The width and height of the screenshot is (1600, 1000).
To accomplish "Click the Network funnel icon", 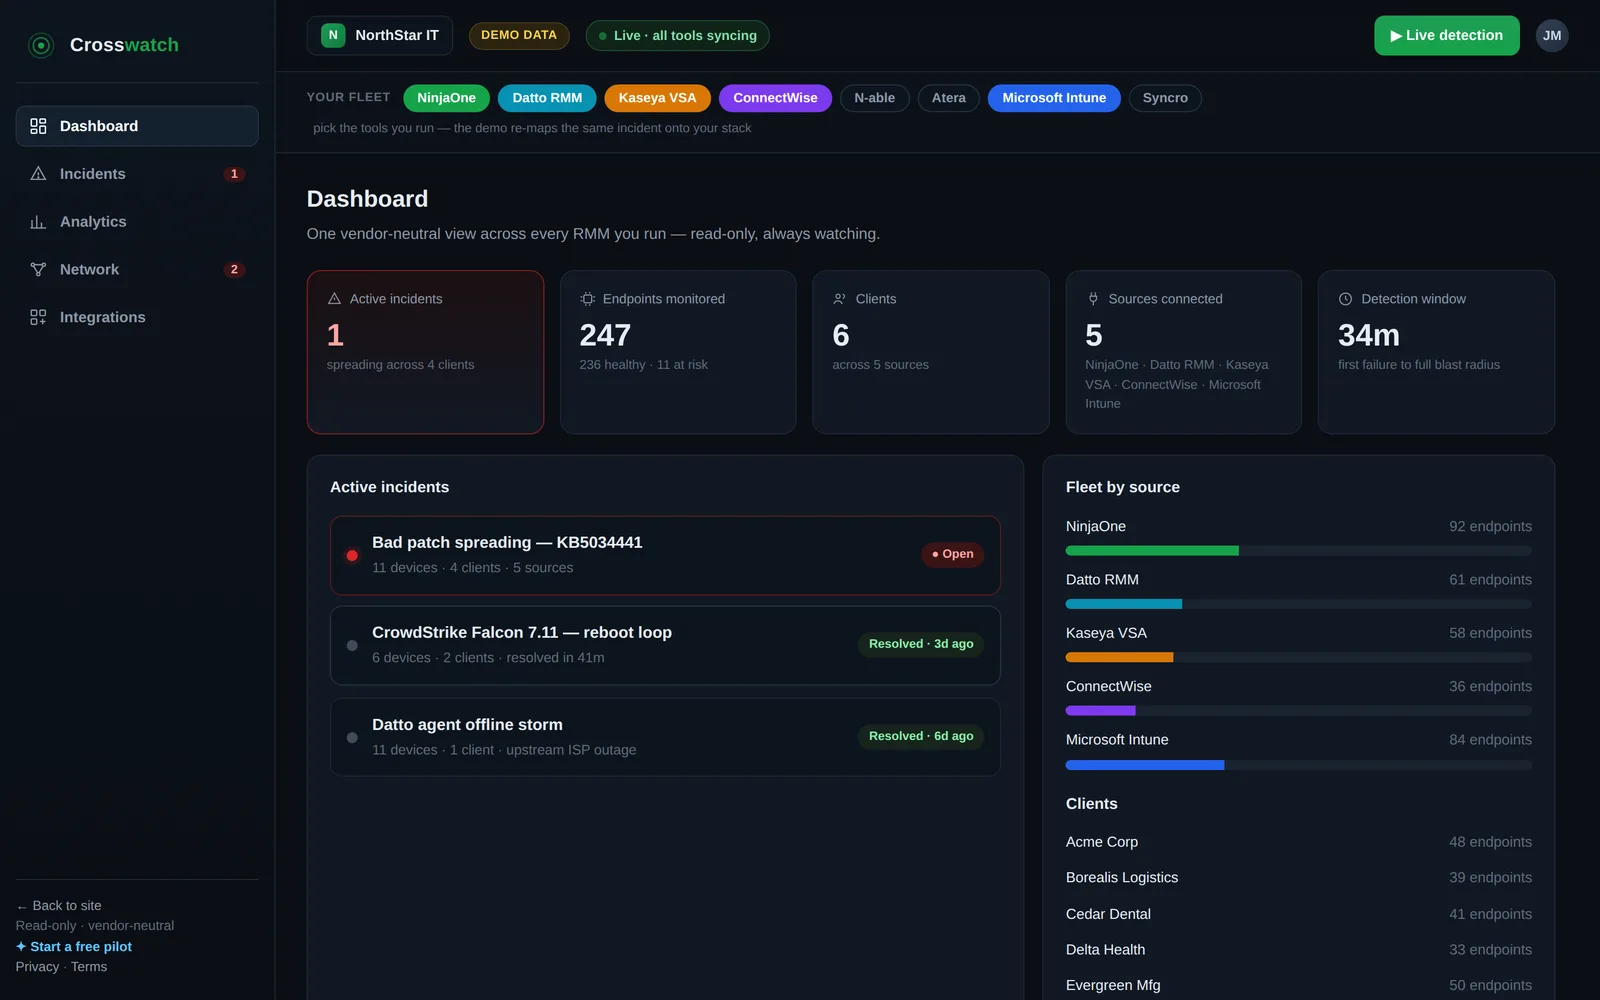I will tap(38, 270).
